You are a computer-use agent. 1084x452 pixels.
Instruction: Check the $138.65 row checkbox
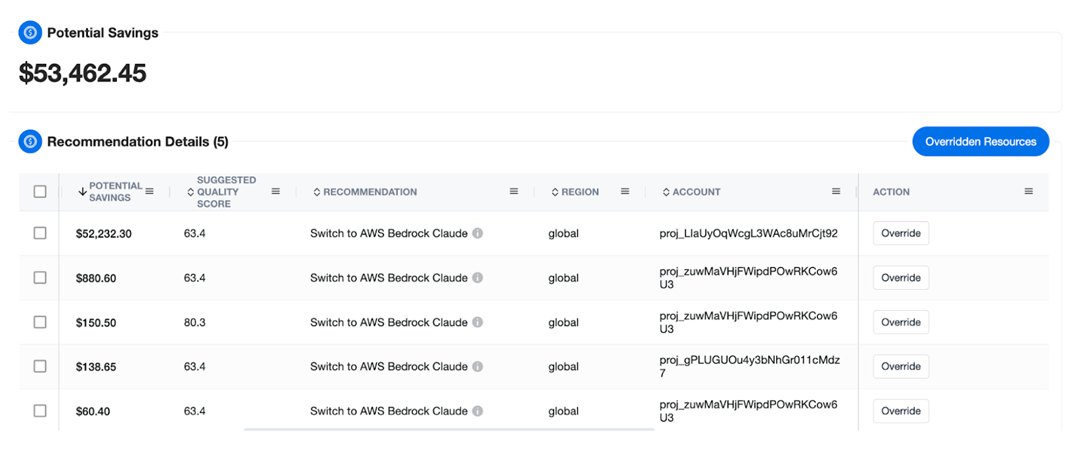[x=40, y=366]
